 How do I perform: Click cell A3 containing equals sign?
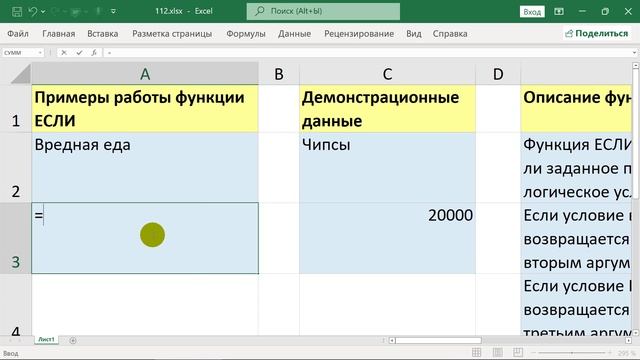[145, 238]
